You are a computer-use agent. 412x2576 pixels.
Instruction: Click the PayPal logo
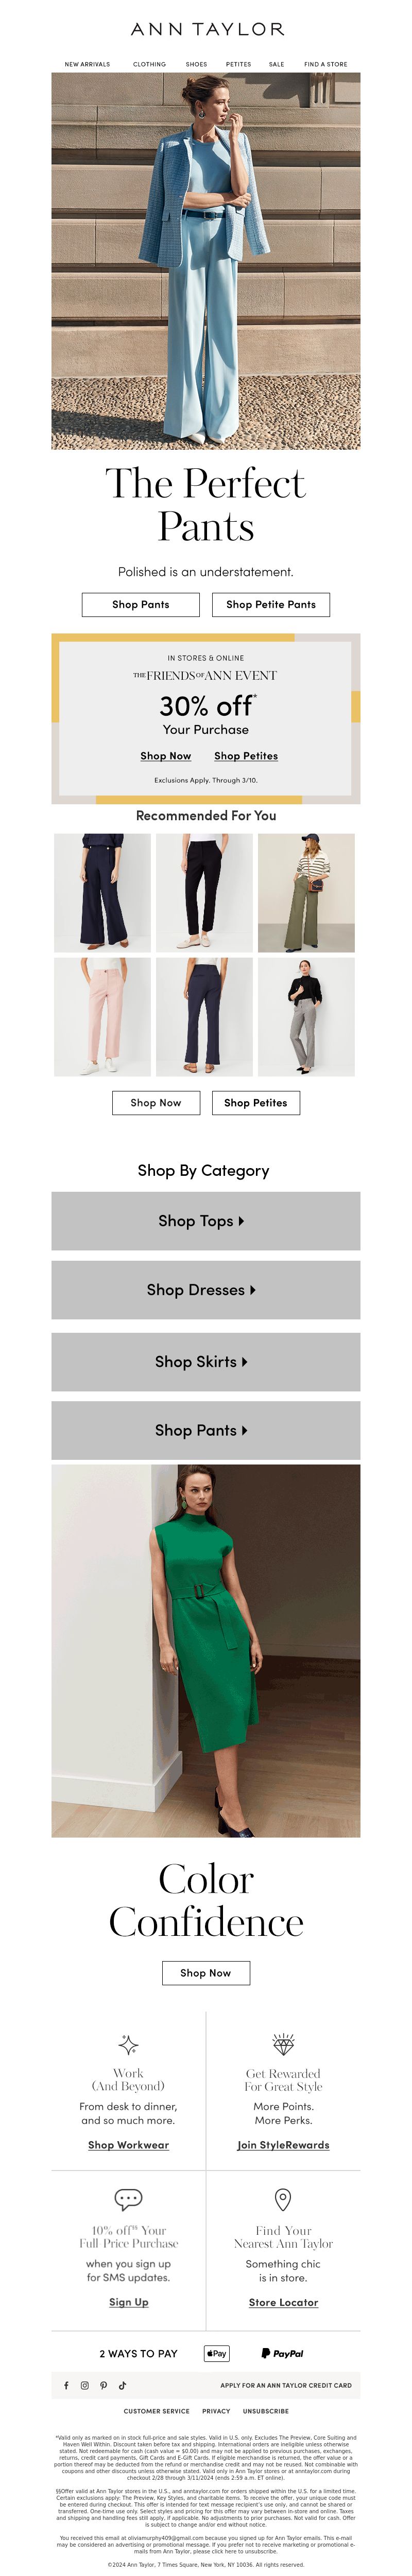[x=282, y=2353]
